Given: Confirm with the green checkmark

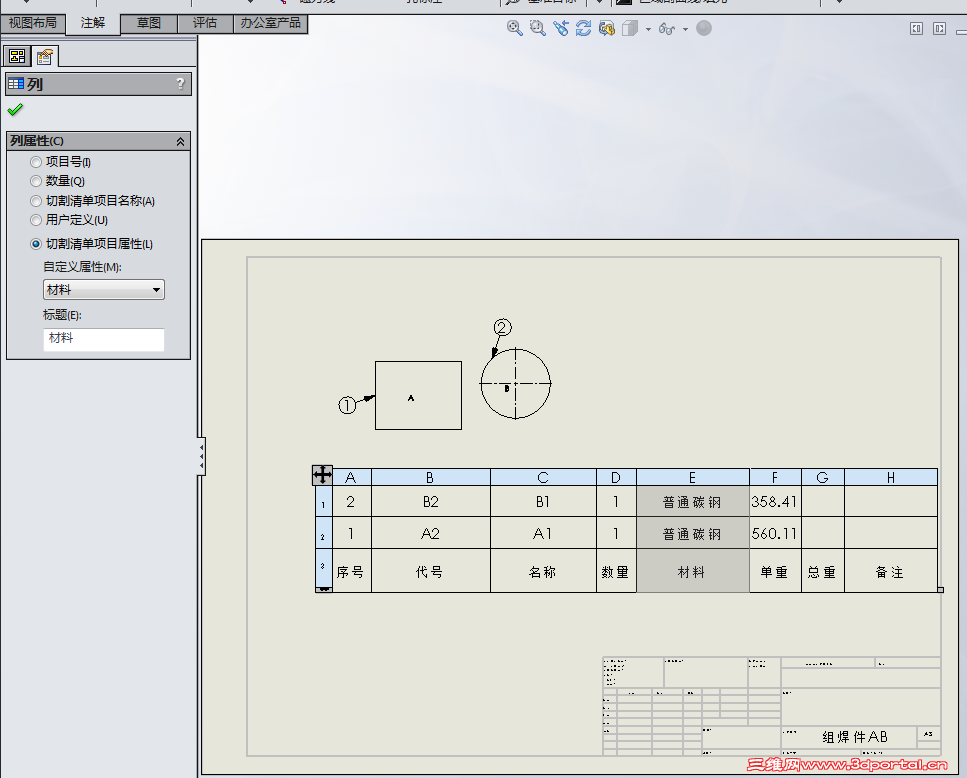Looking at the screenshot, I should coord(15,110).
